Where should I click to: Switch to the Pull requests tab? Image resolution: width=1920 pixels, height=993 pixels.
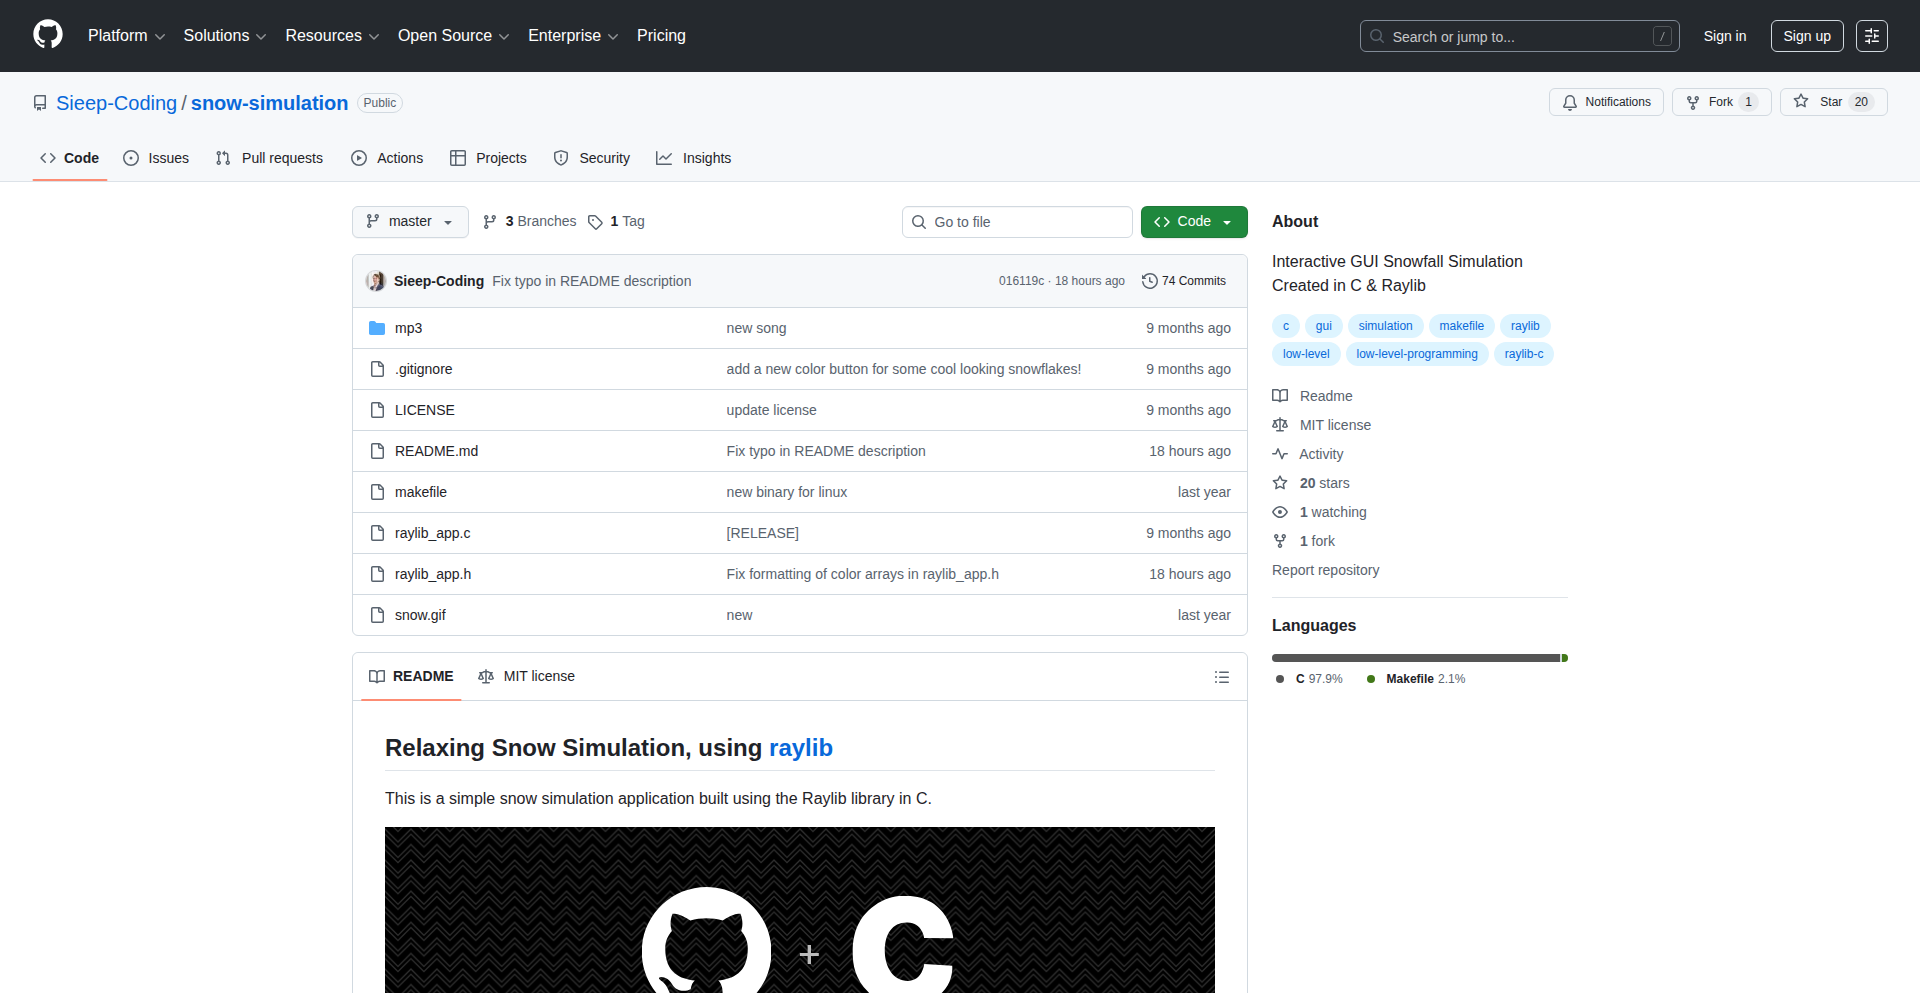[269, 158]
